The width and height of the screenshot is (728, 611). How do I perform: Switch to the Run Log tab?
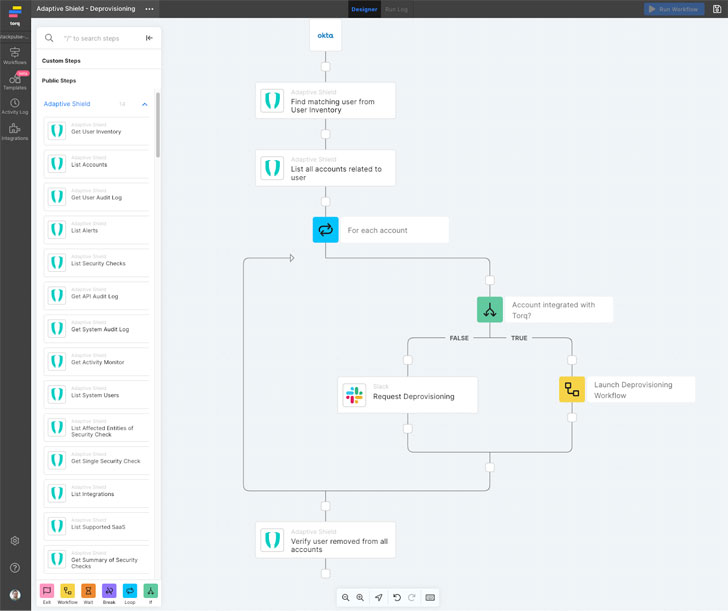click(x=396, y=9)
